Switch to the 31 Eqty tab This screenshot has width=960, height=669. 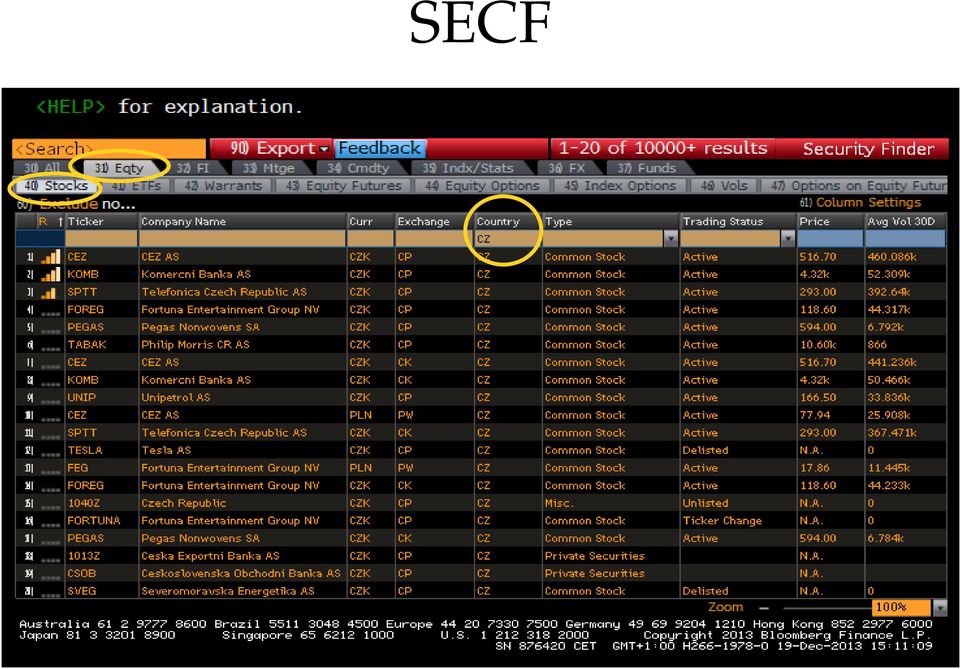119,168
